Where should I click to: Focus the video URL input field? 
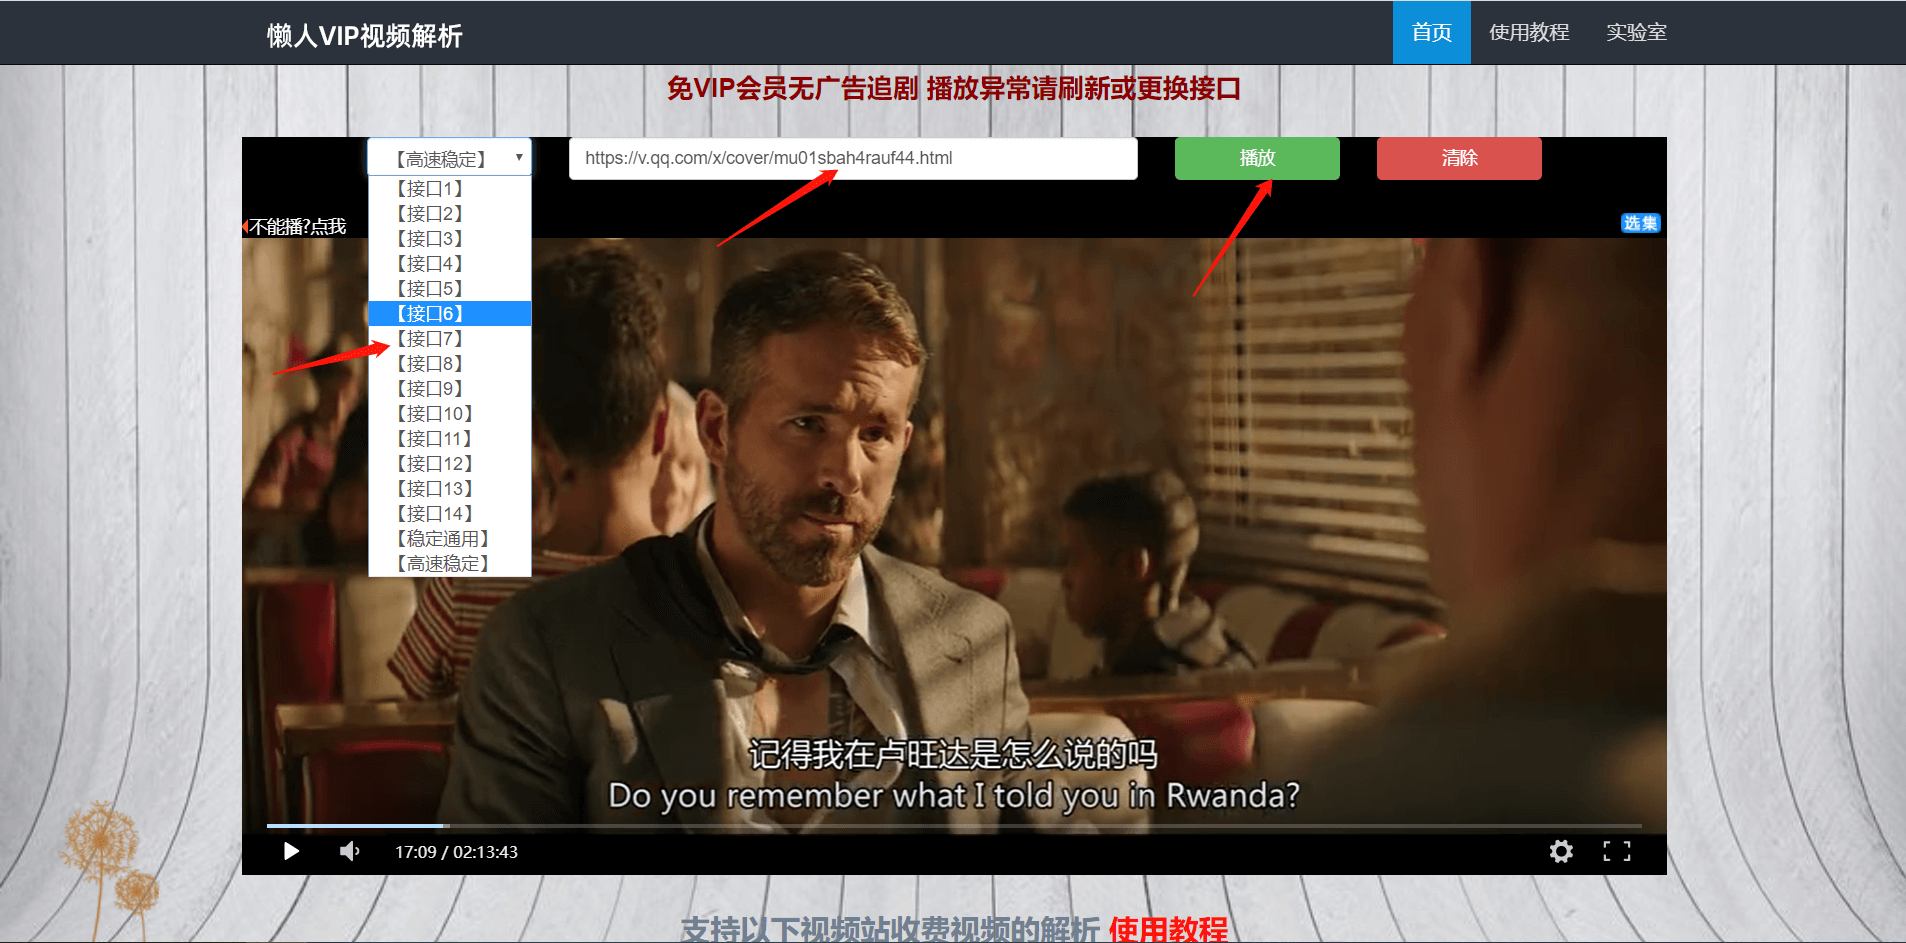point(852,158)
